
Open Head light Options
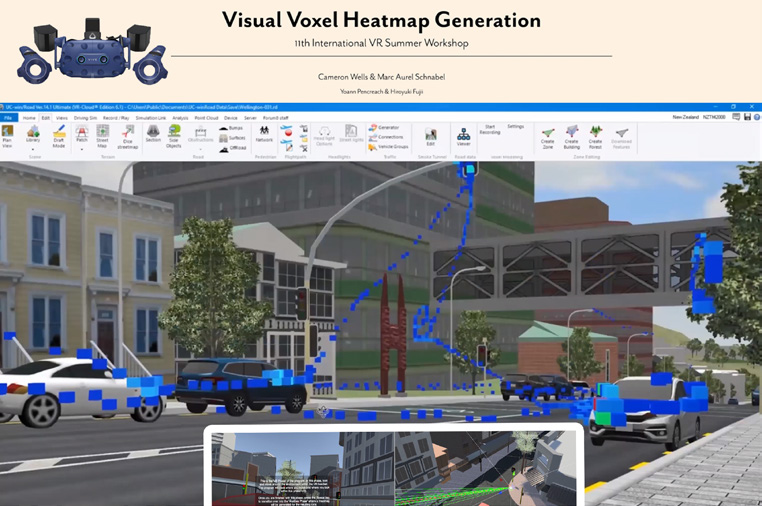324,136
